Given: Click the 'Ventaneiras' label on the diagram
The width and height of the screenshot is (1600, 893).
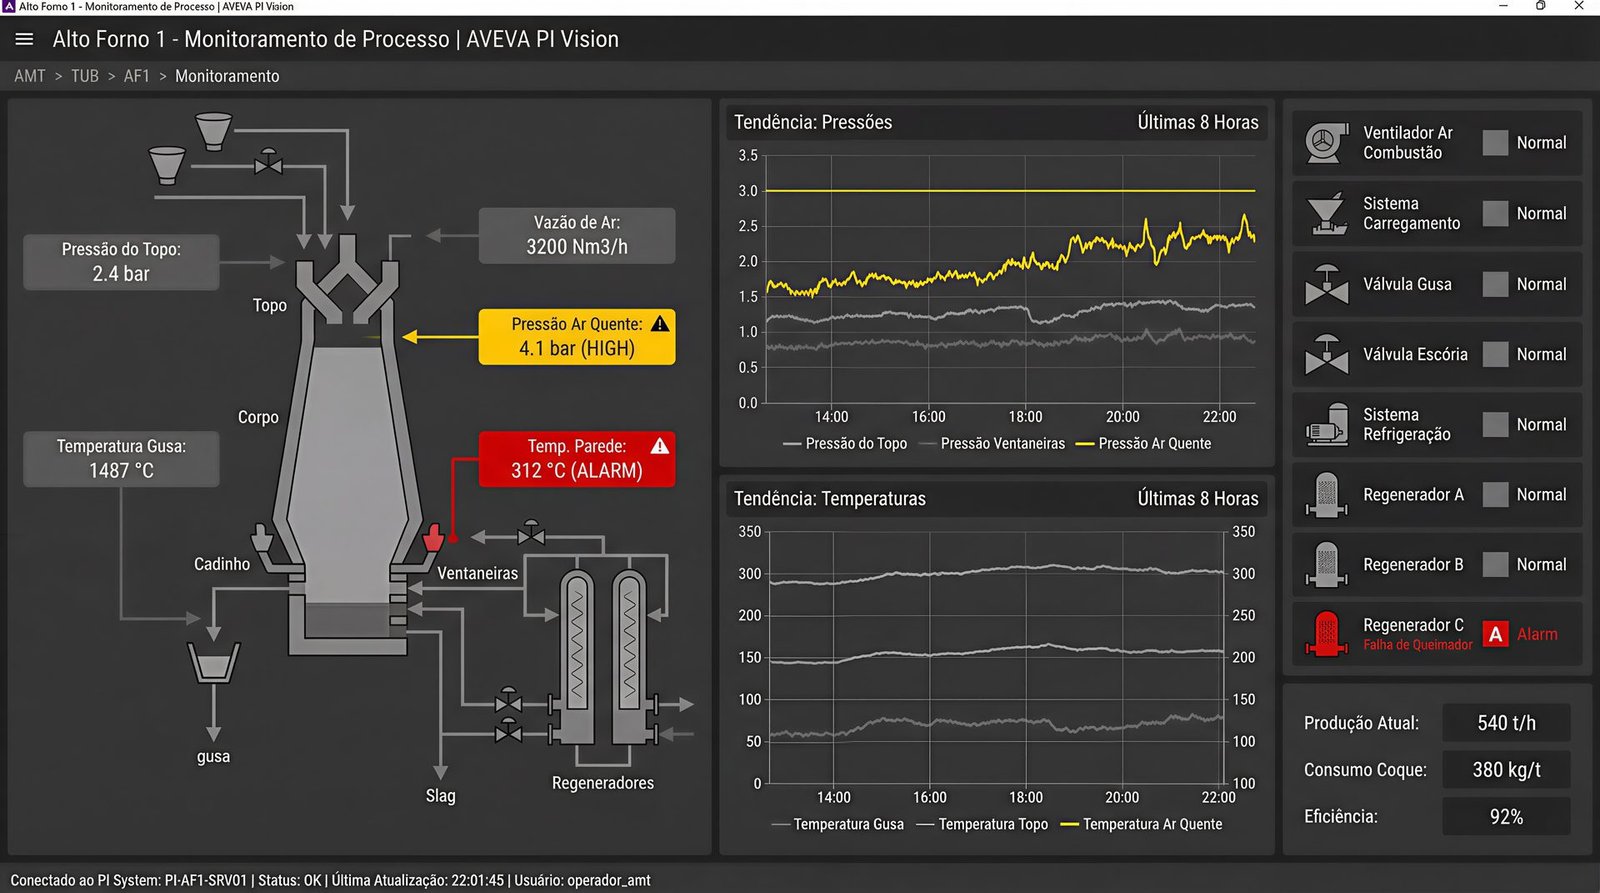Looking at the screenshot, I should 478,573.
